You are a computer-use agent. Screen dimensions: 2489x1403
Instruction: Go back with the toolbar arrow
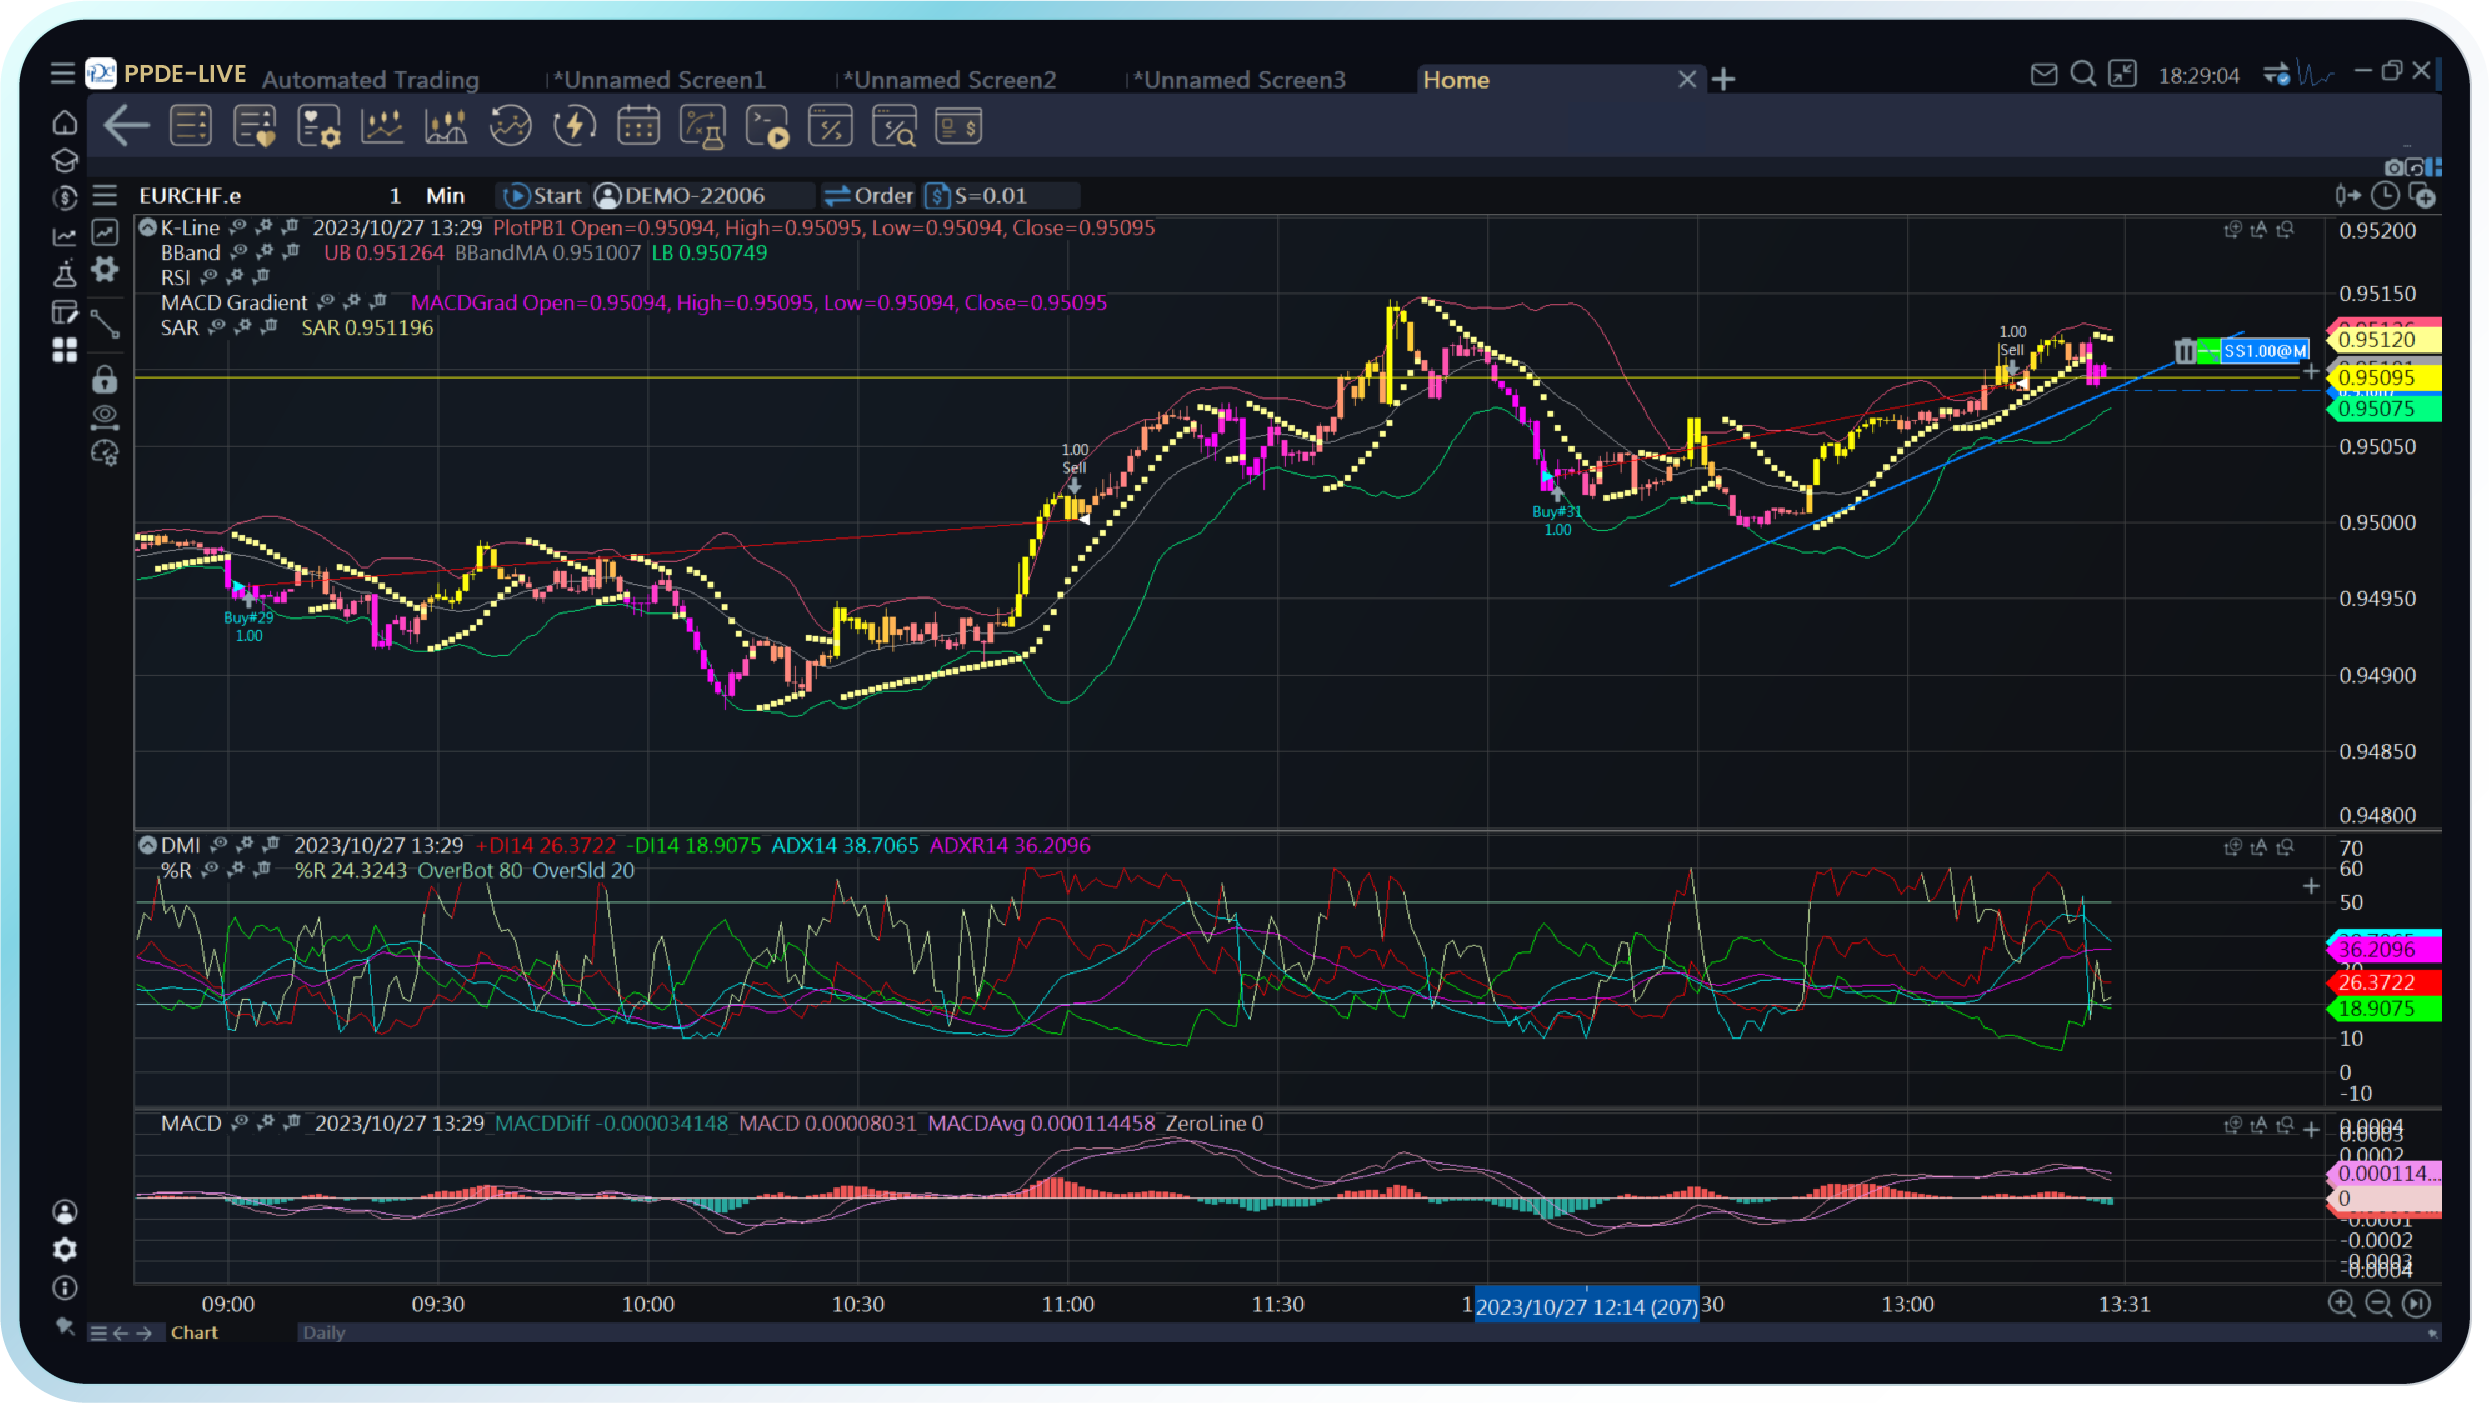(x=126, y=126)
